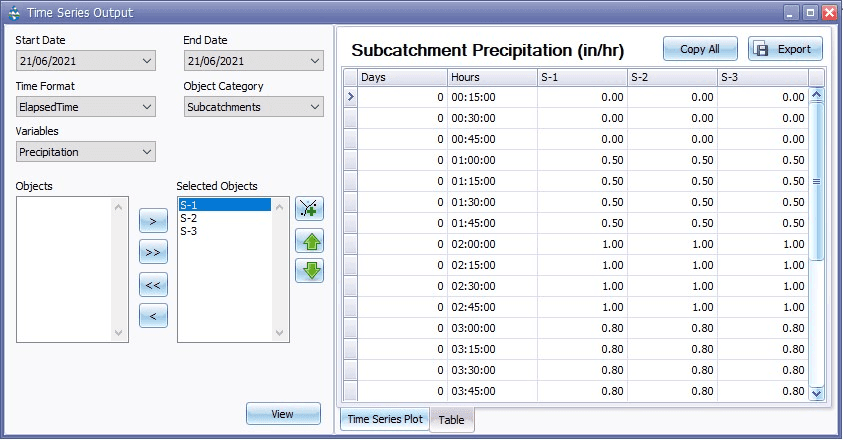Click the Export button with disk icon

pos(785,49)
